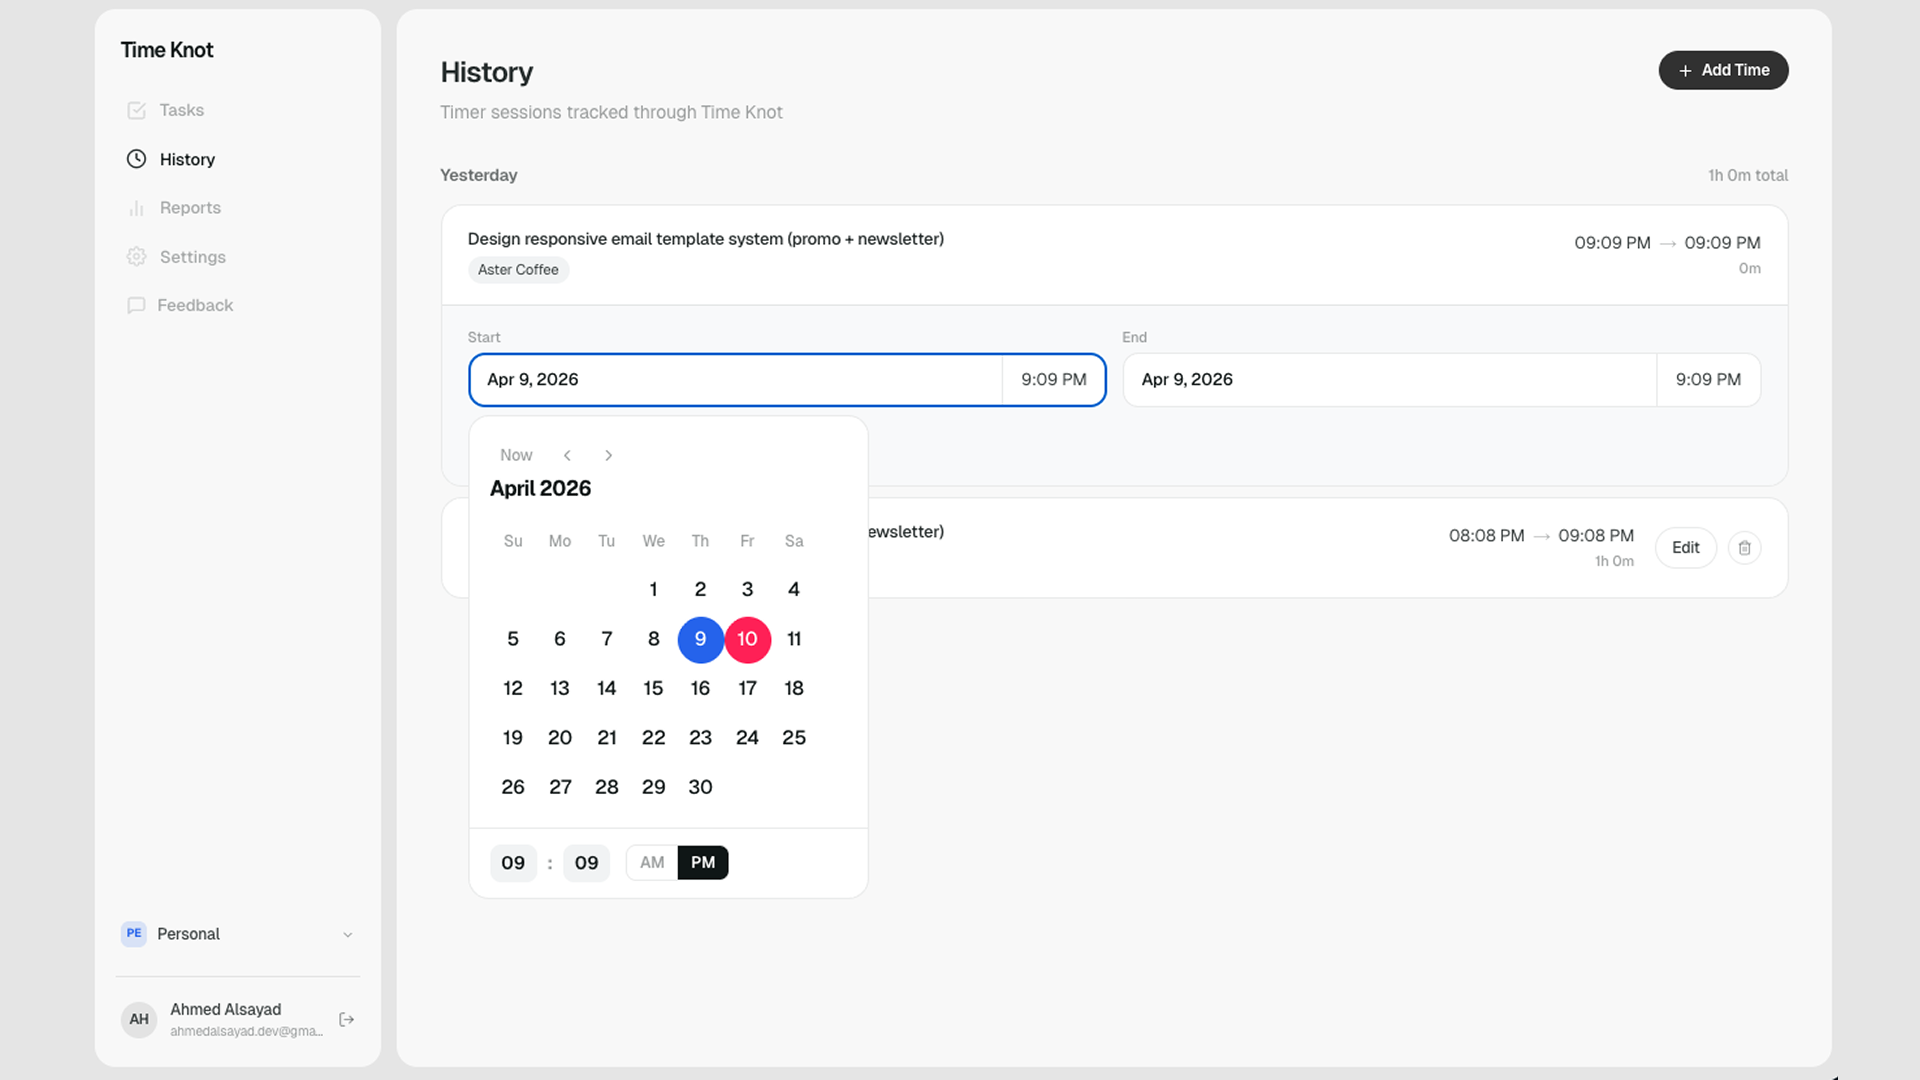
Task: Click the logout icon beside Ahmed Alsayad
Action: click(x=347, y=1019)
